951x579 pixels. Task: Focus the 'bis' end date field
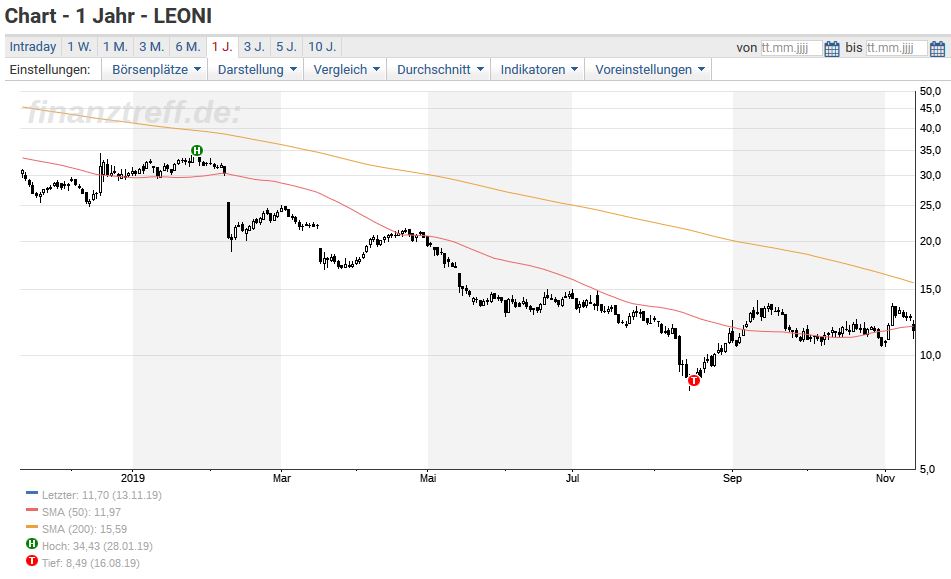[x=896, y=48]
